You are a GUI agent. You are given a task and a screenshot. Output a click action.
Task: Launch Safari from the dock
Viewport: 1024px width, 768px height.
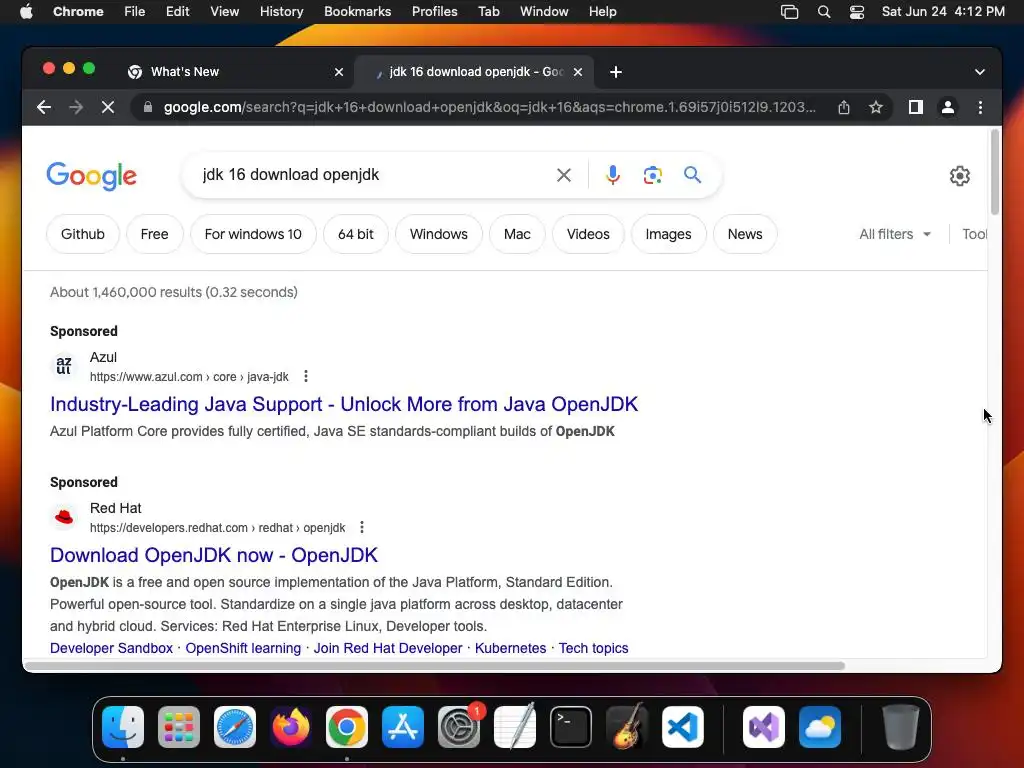pos(235,727)
